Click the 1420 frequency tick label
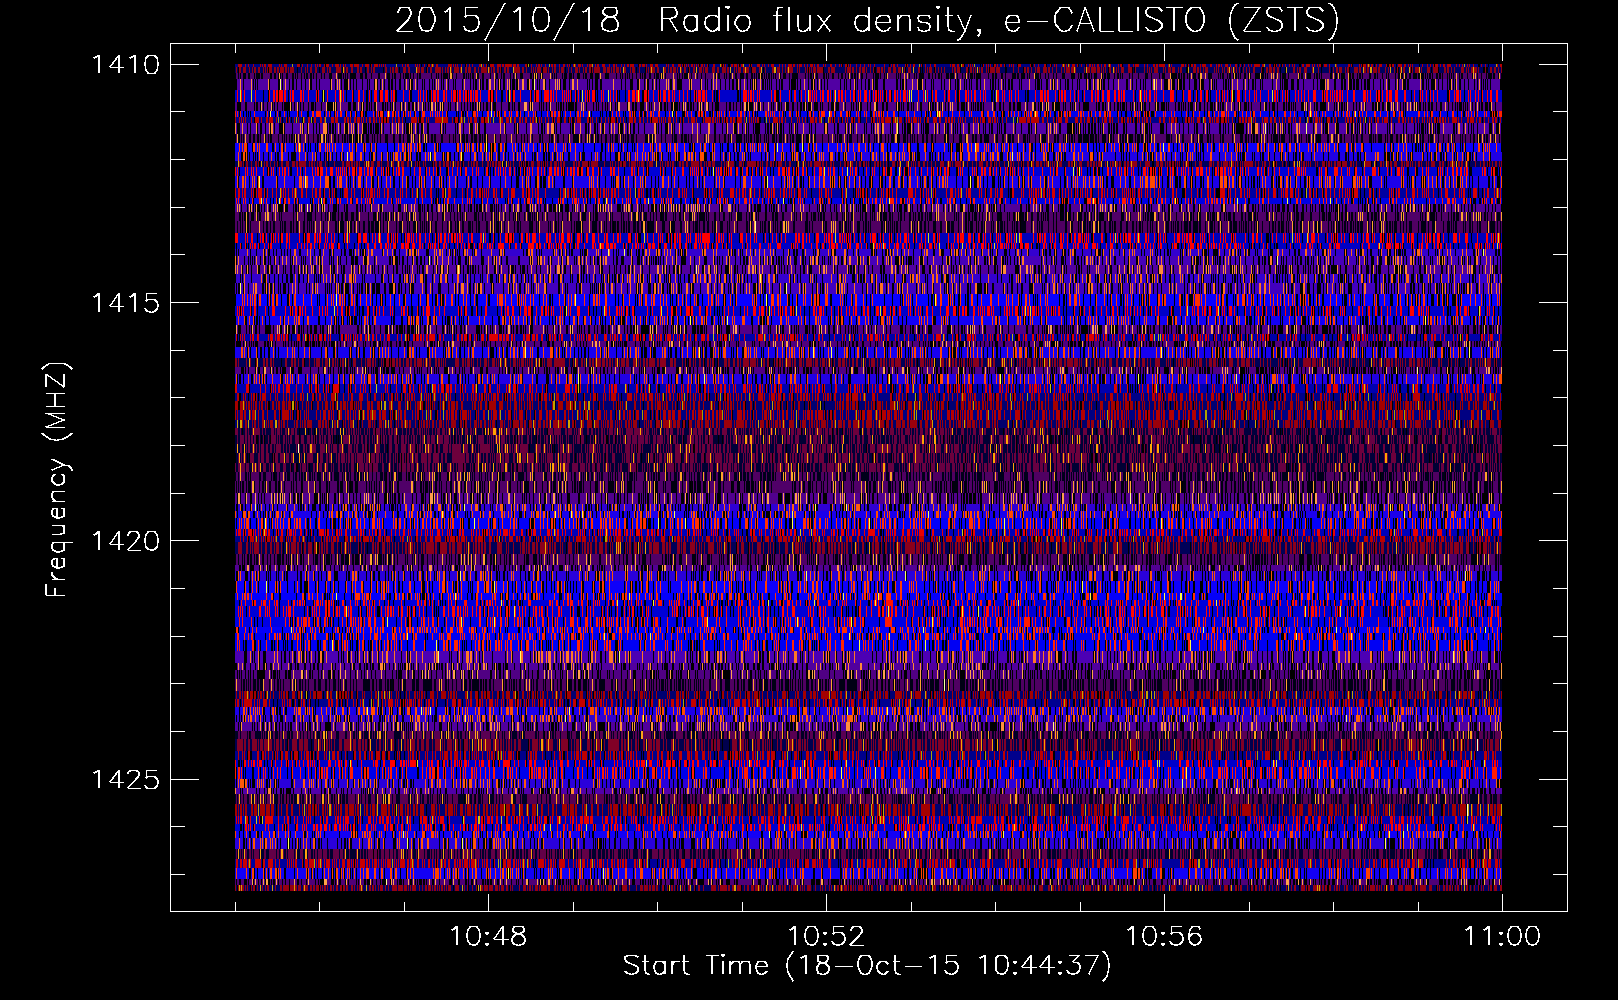The width and height of the screenshot is (1618, 1000). pyautogui.click(x=125, y=541)
